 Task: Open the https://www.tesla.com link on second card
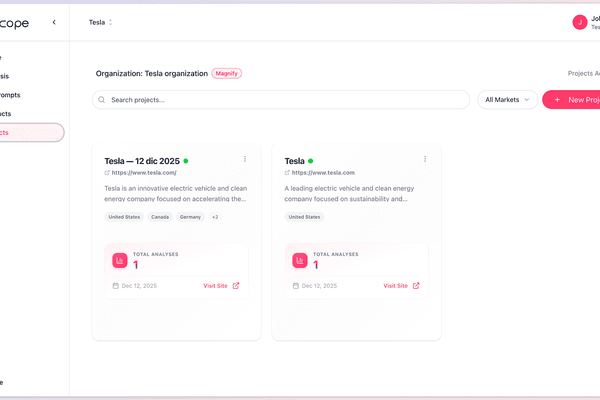click(323, 173)
